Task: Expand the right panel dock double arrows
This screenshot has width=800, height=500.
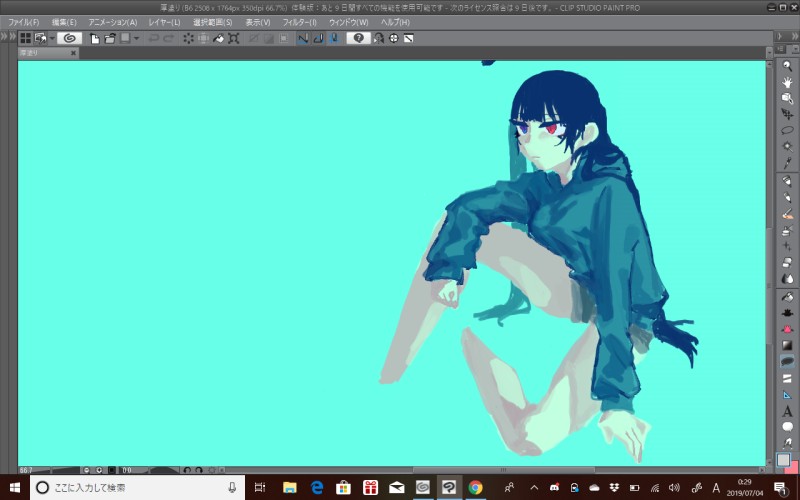Action: pos(794,36)
